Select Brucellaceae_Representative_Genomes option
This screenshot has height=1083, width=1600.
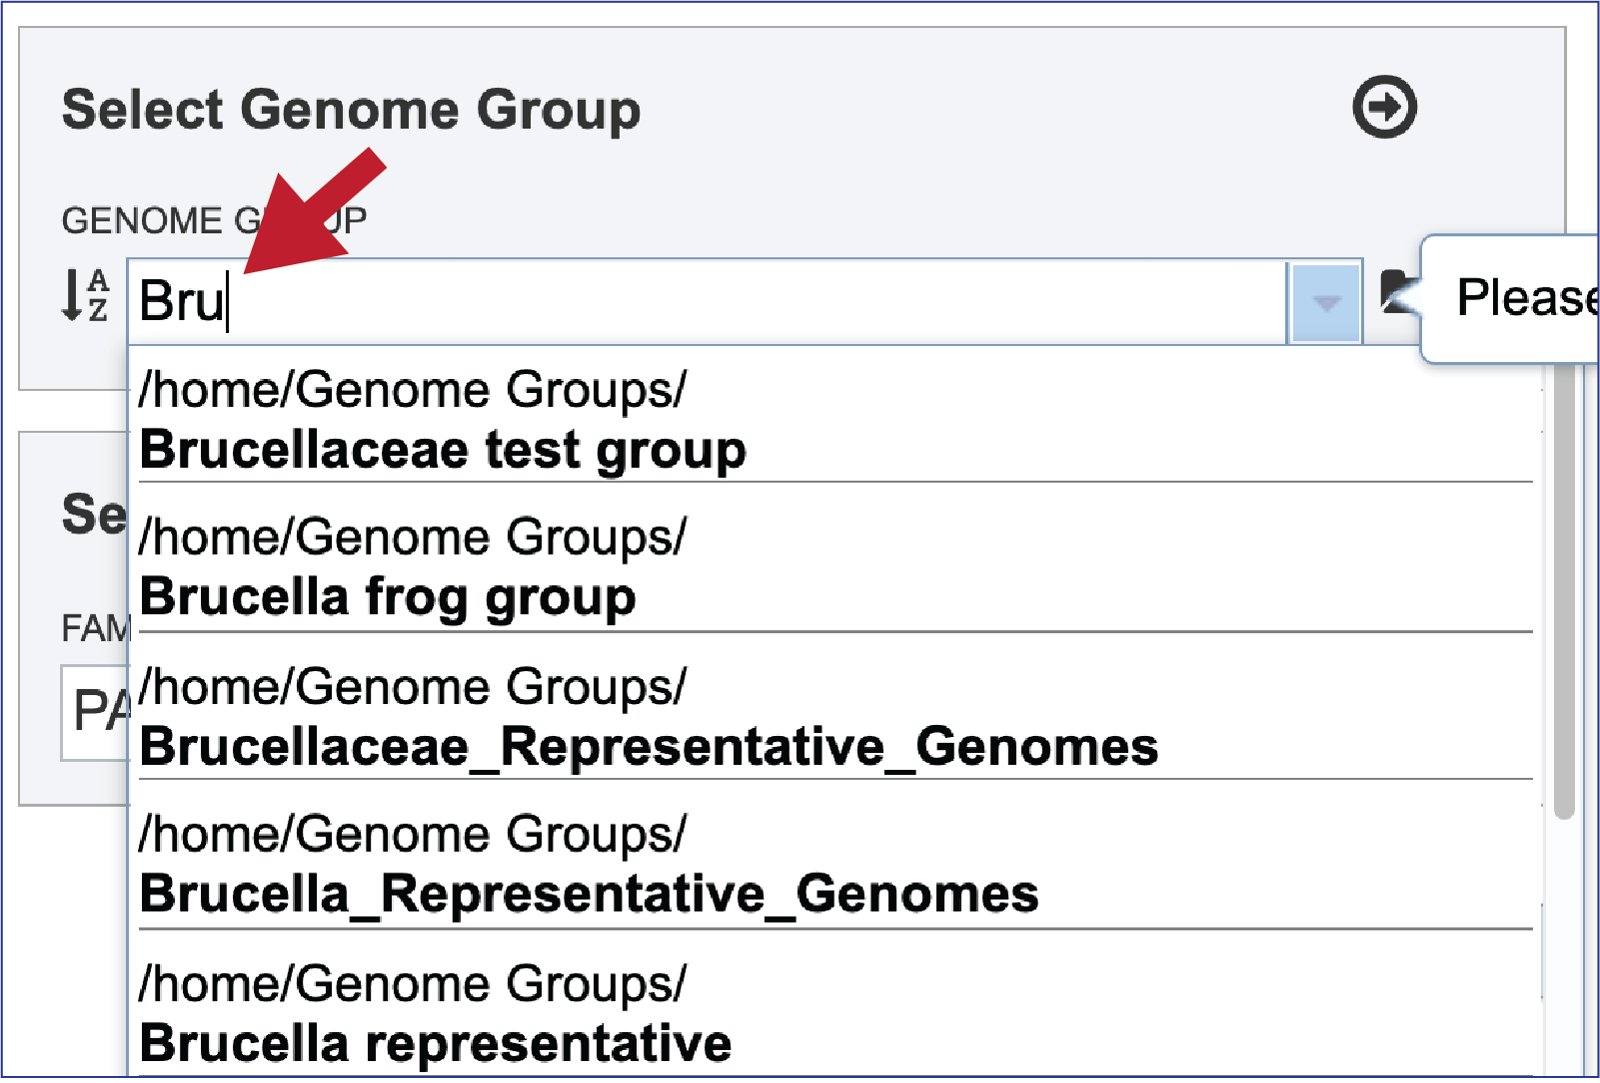tap(835, 716)
